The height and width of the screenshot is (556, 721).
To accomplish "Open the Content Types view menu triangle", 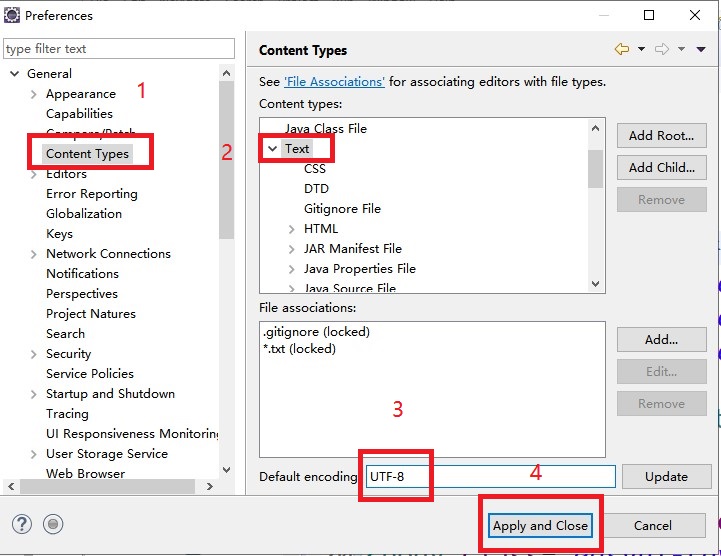I will pos(701,49).
